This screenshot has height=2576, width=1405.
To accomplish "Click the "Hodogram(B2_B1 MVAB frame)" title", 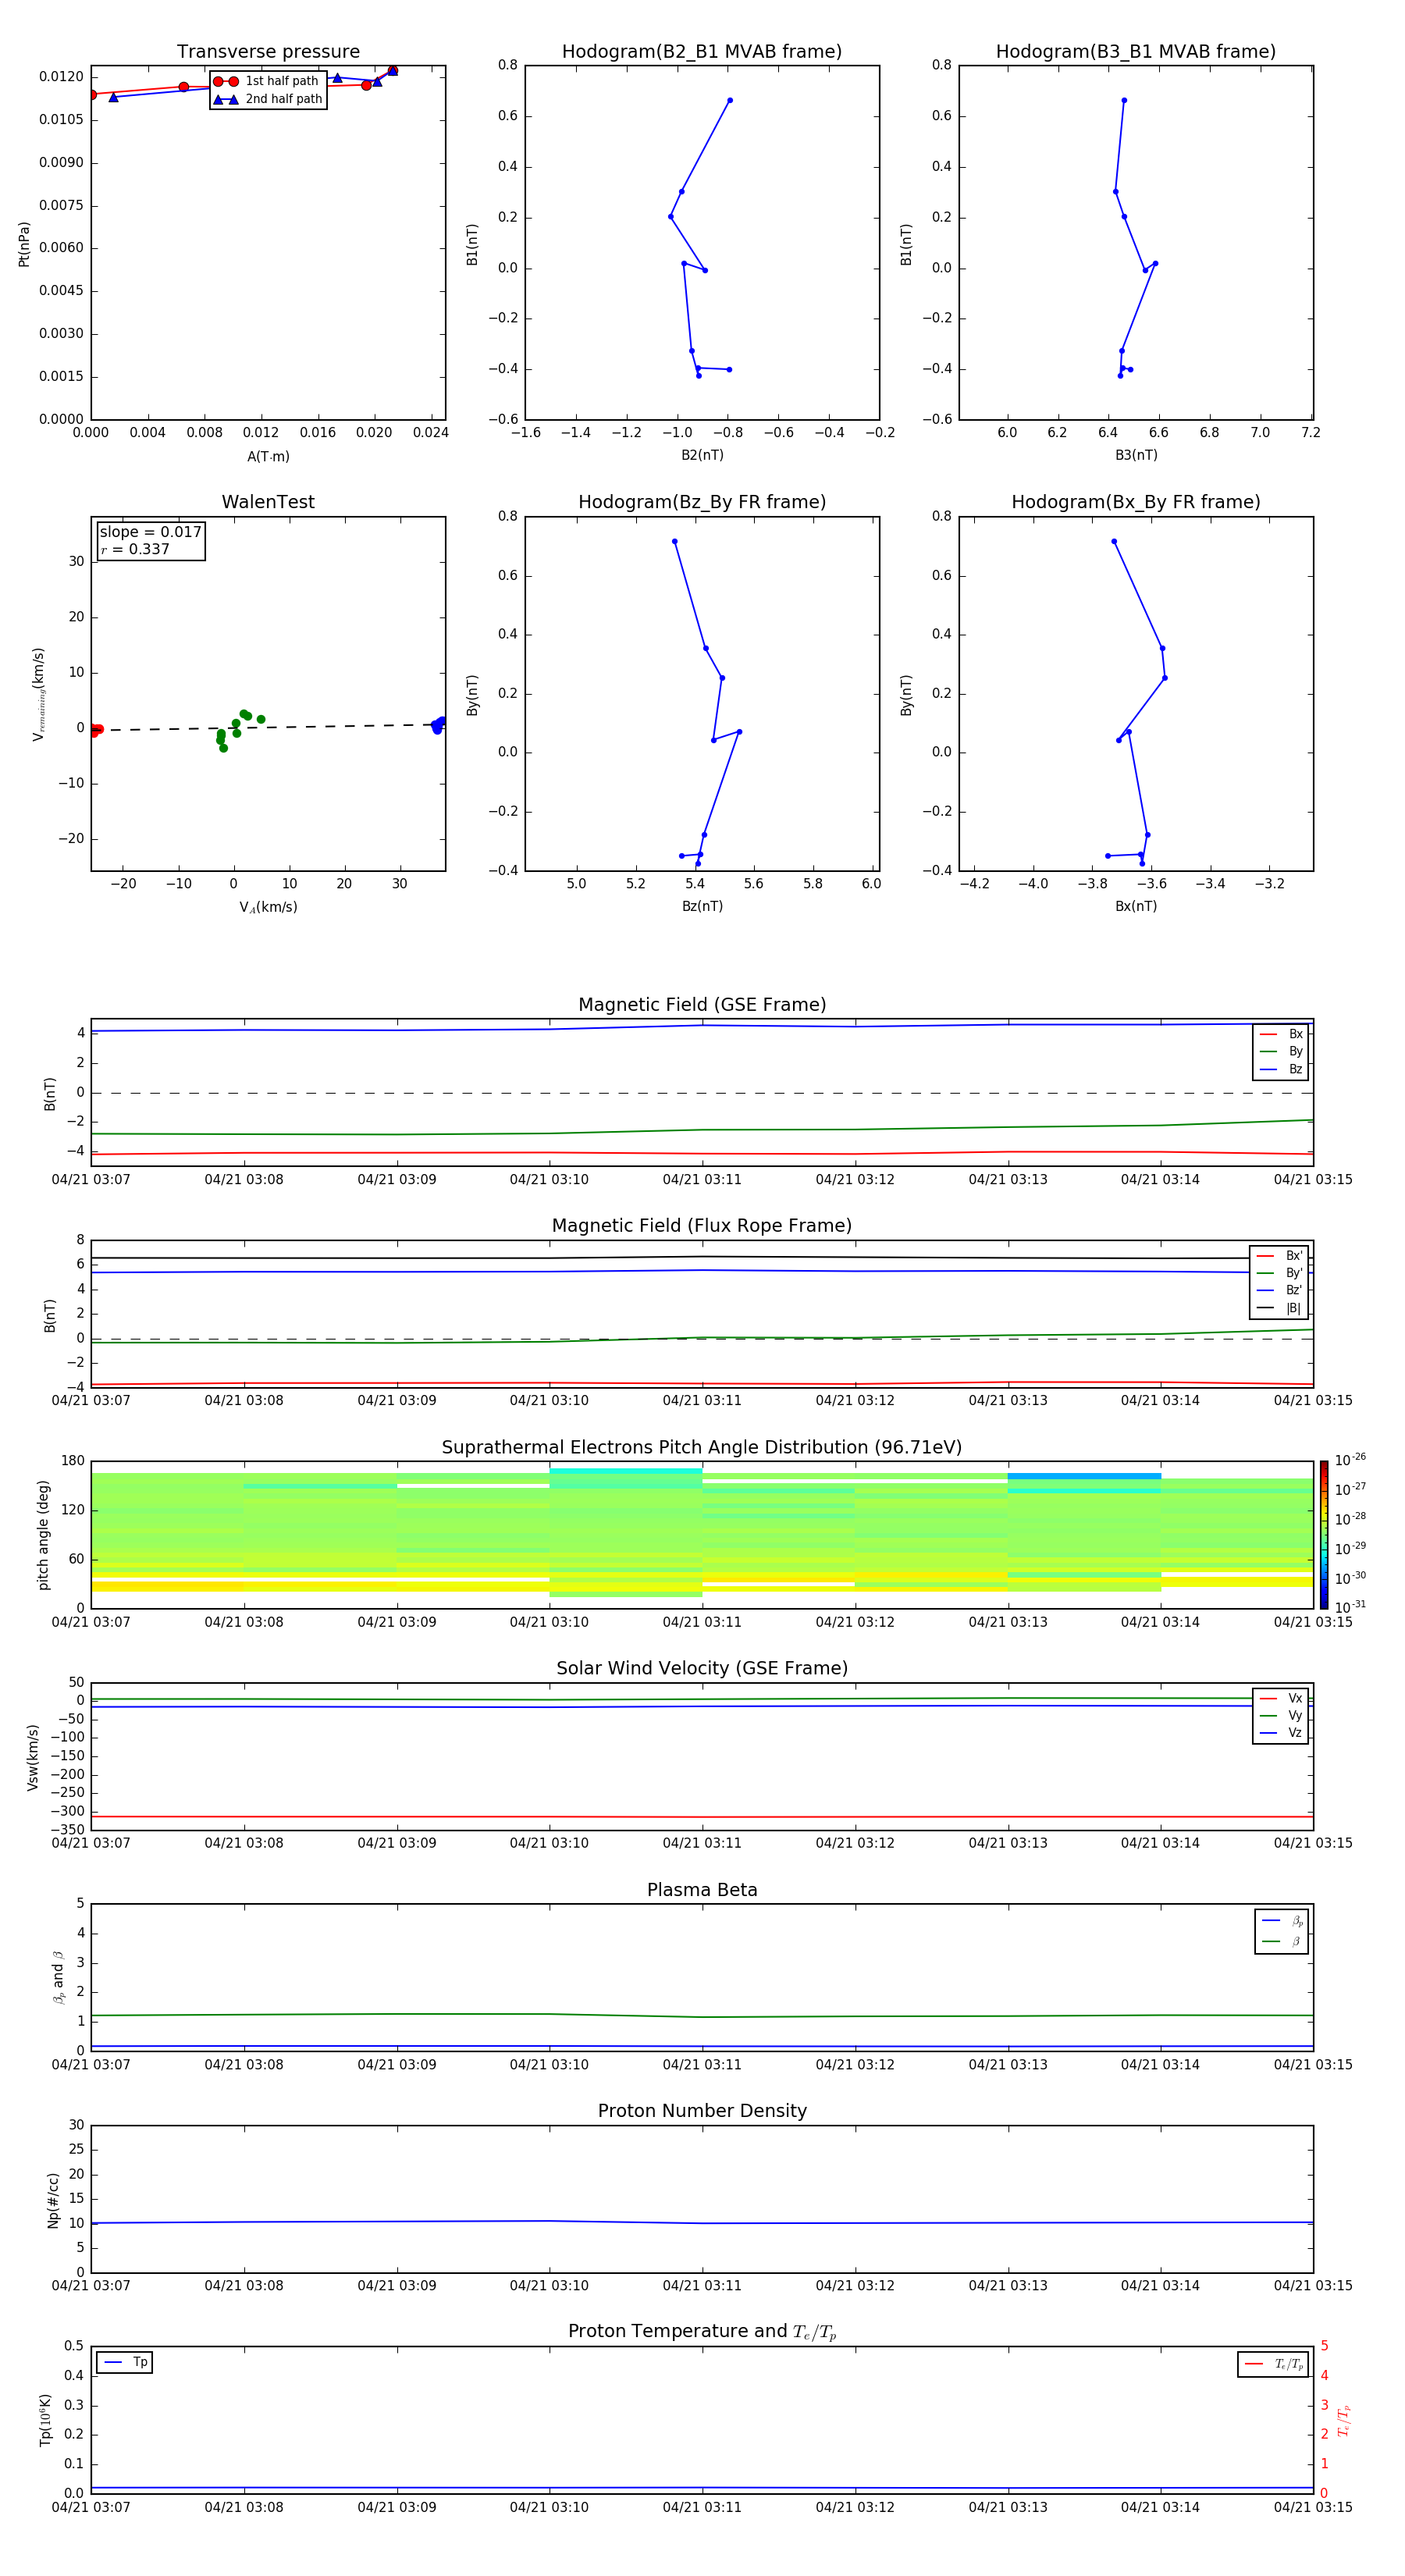I will click(x=702, y=52).
